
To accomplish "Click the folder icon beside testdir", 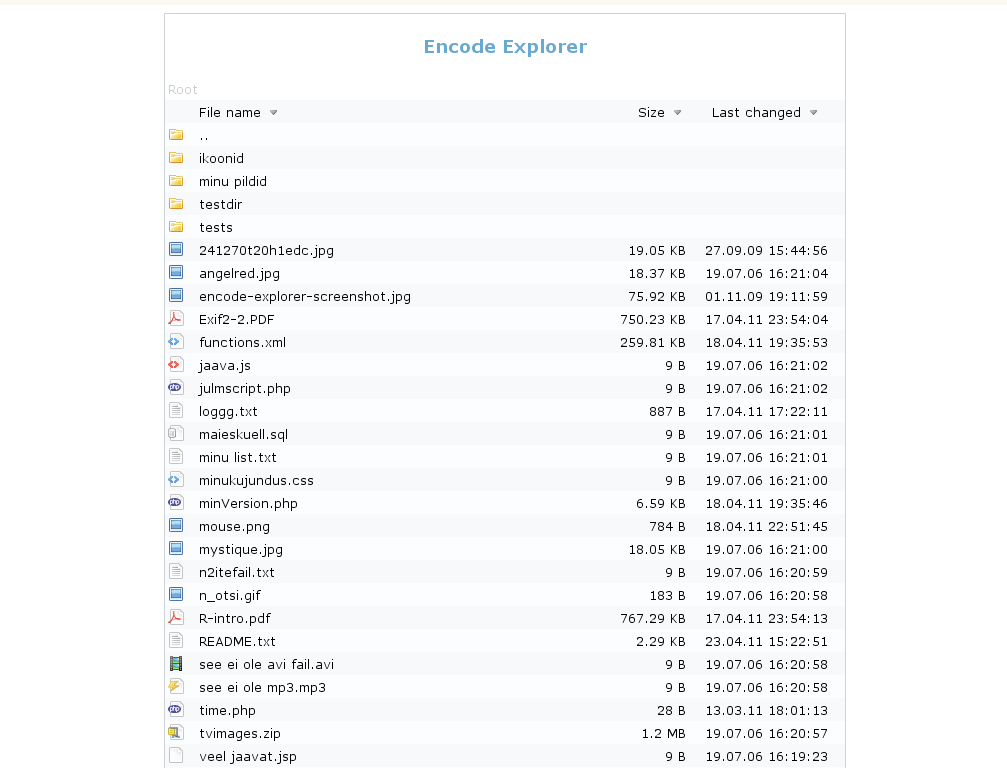I will point(176,204).
